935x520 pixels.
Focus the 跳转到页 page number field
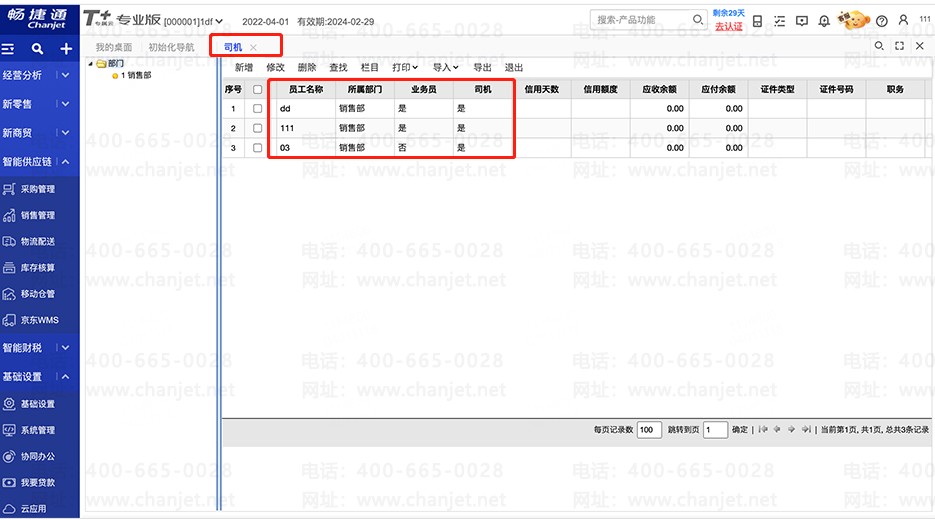coord(716,429)
